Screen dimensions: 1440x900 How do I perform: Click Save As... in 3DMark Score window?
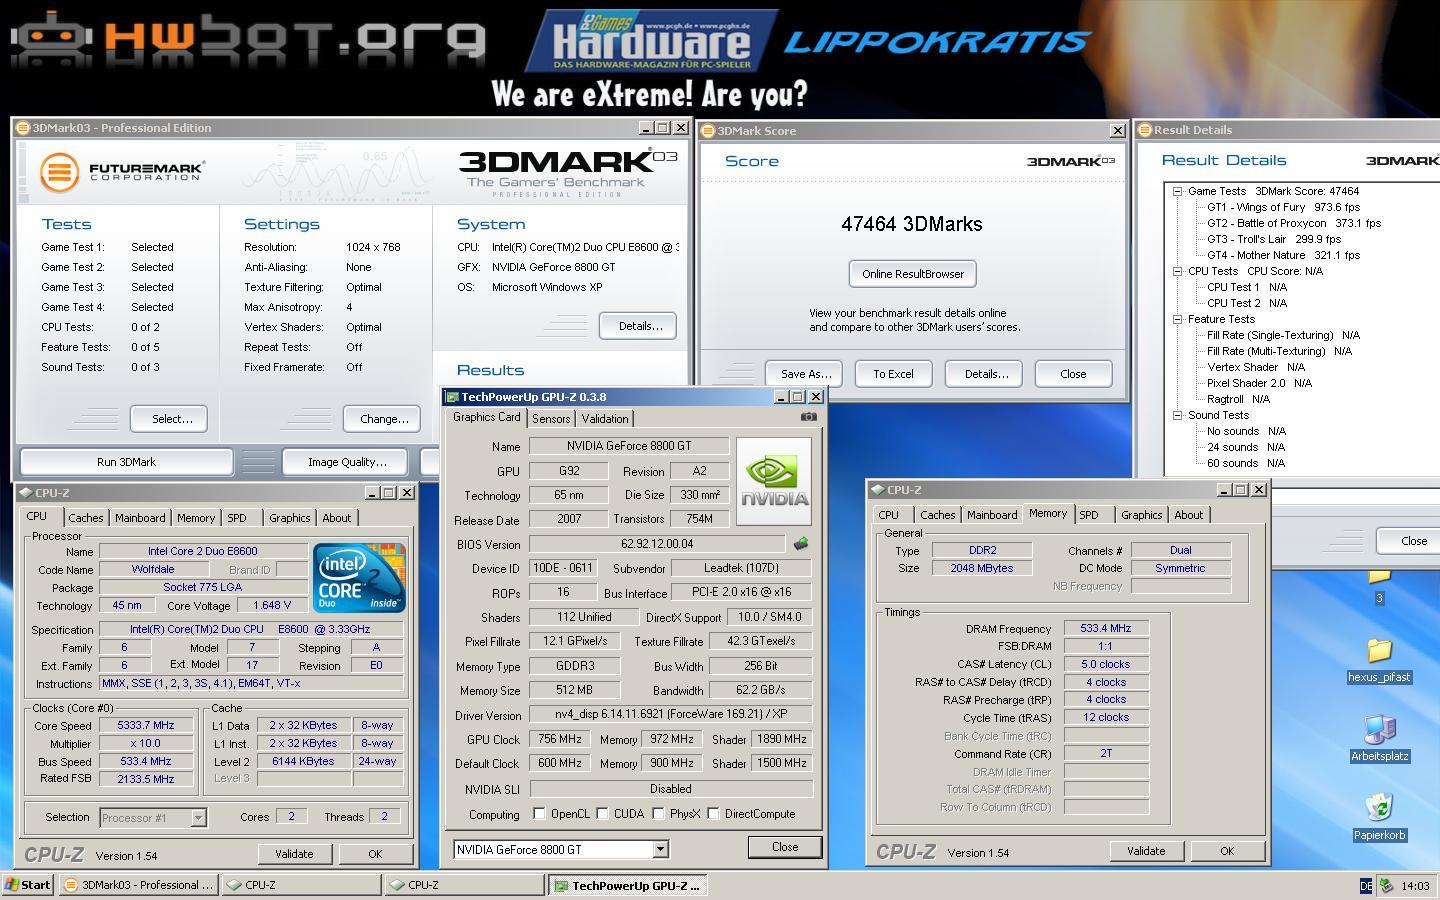coord(805,374)
